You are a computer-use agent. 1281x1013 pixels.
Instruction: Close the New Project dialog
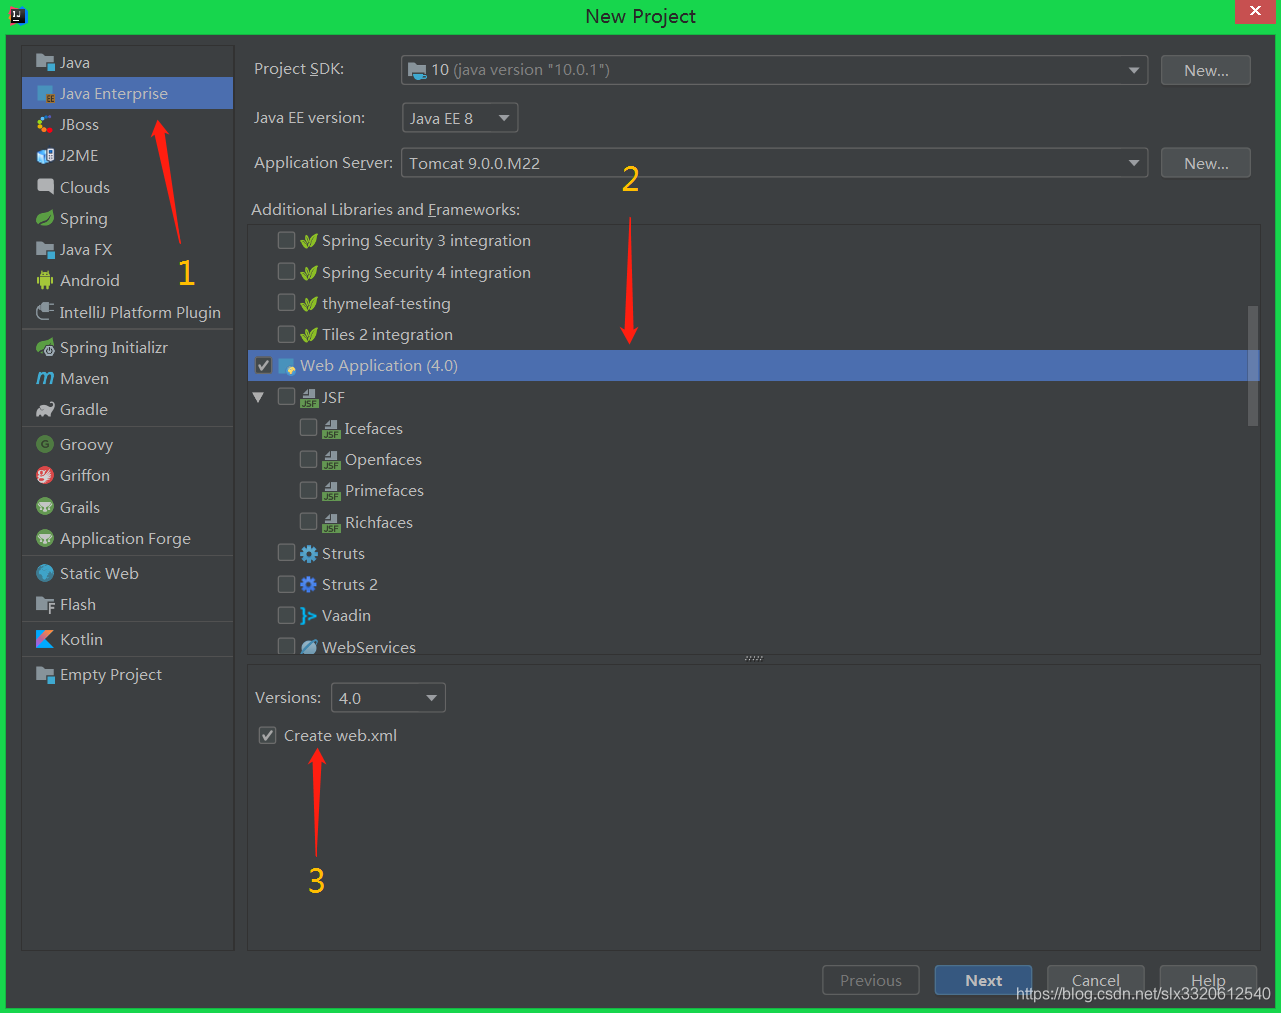pos(1255,11)
